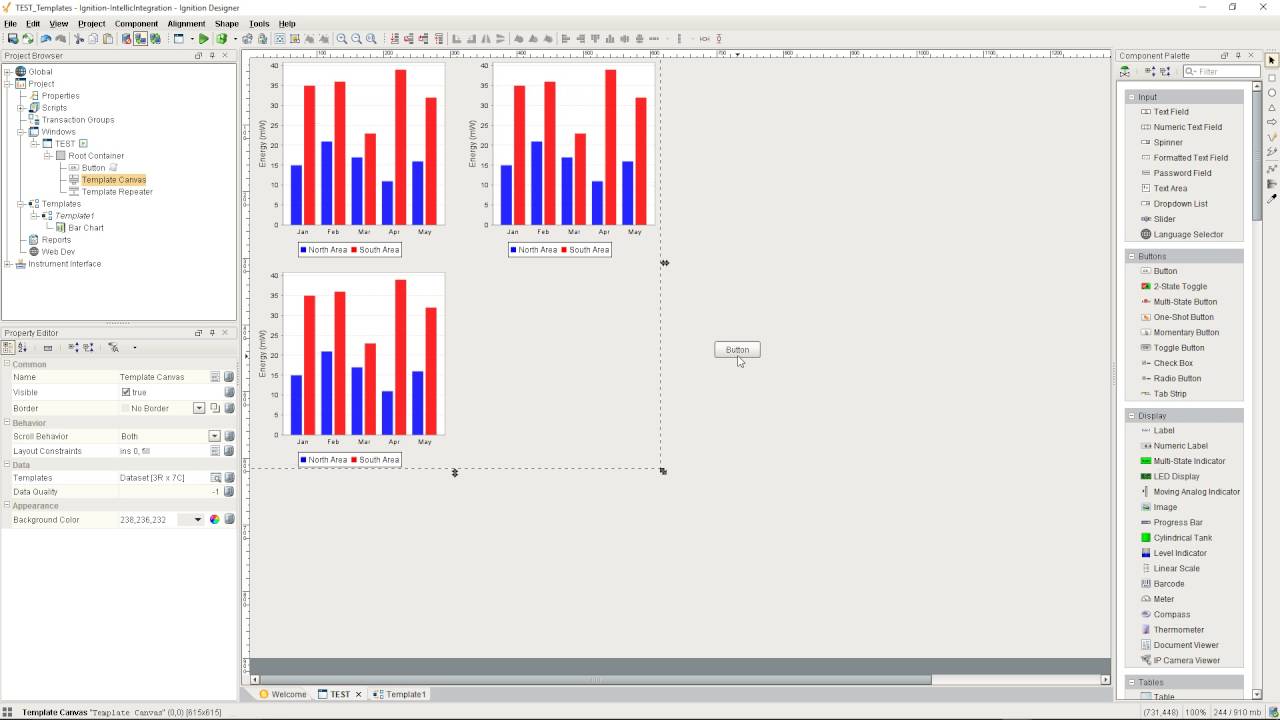Collapse the Display palette section

click(x=1132, y=415)
